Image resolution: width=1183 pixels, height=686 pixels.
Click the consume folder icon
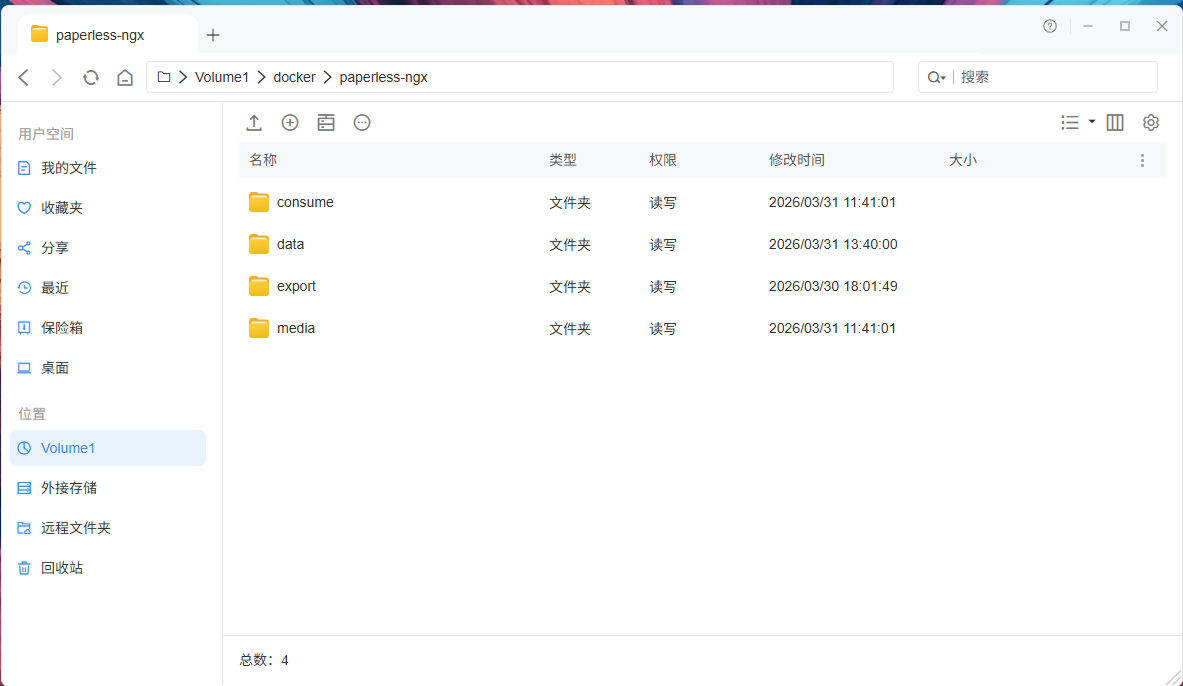click(x=259, y=202)
